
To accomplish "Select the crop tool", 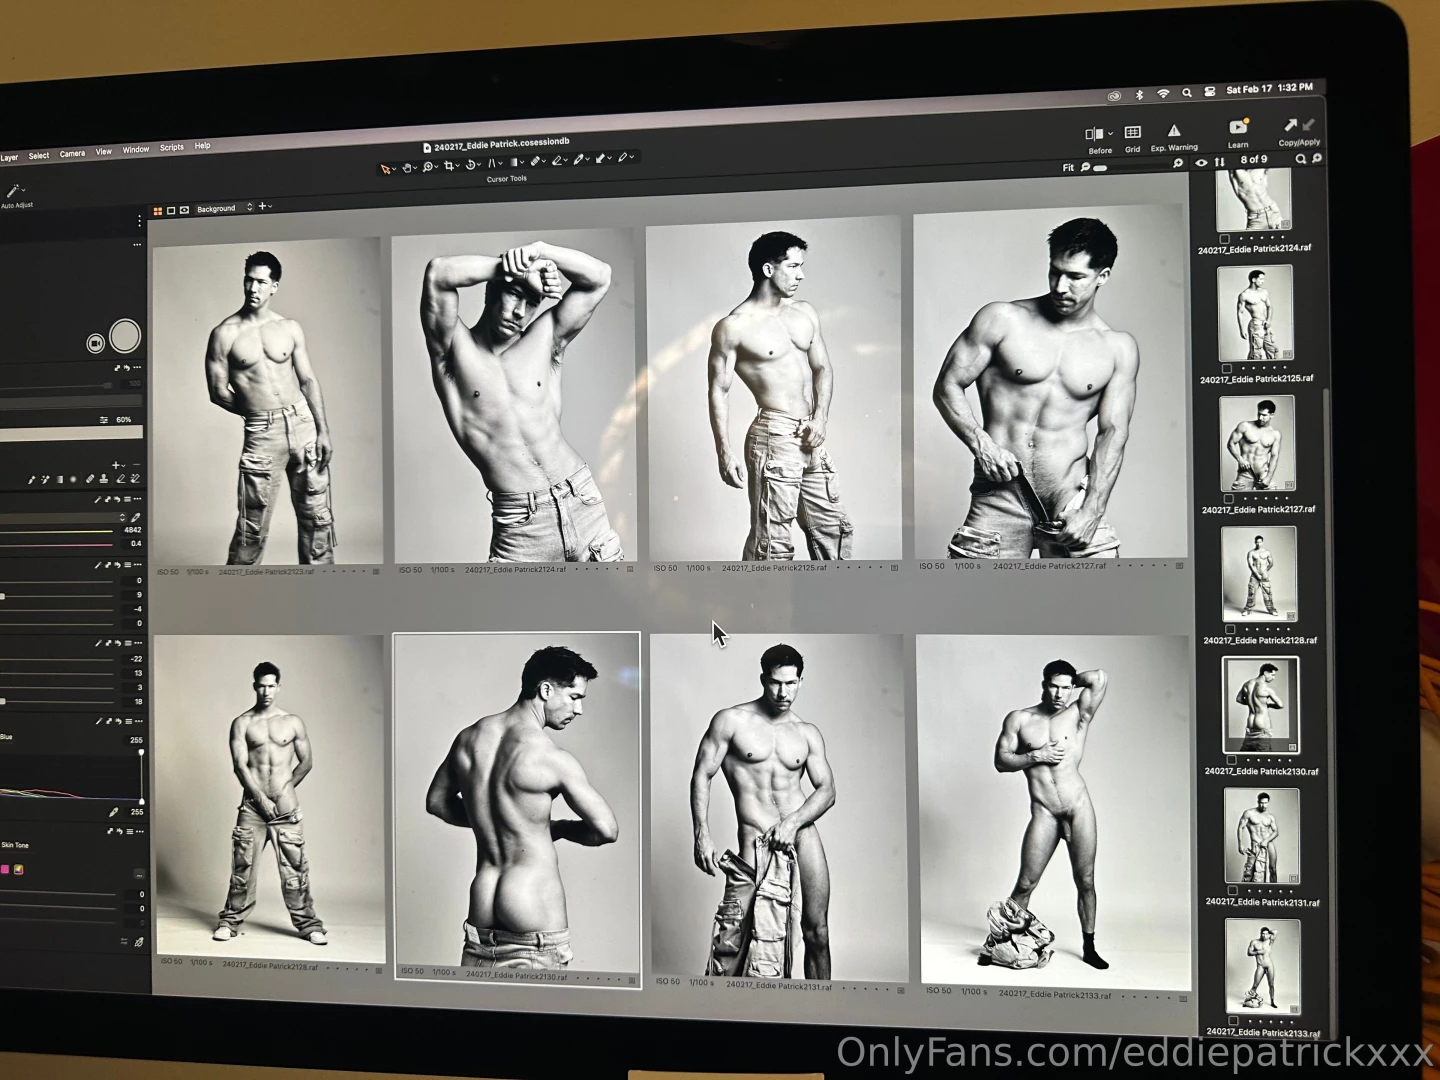I will (450, 166).
